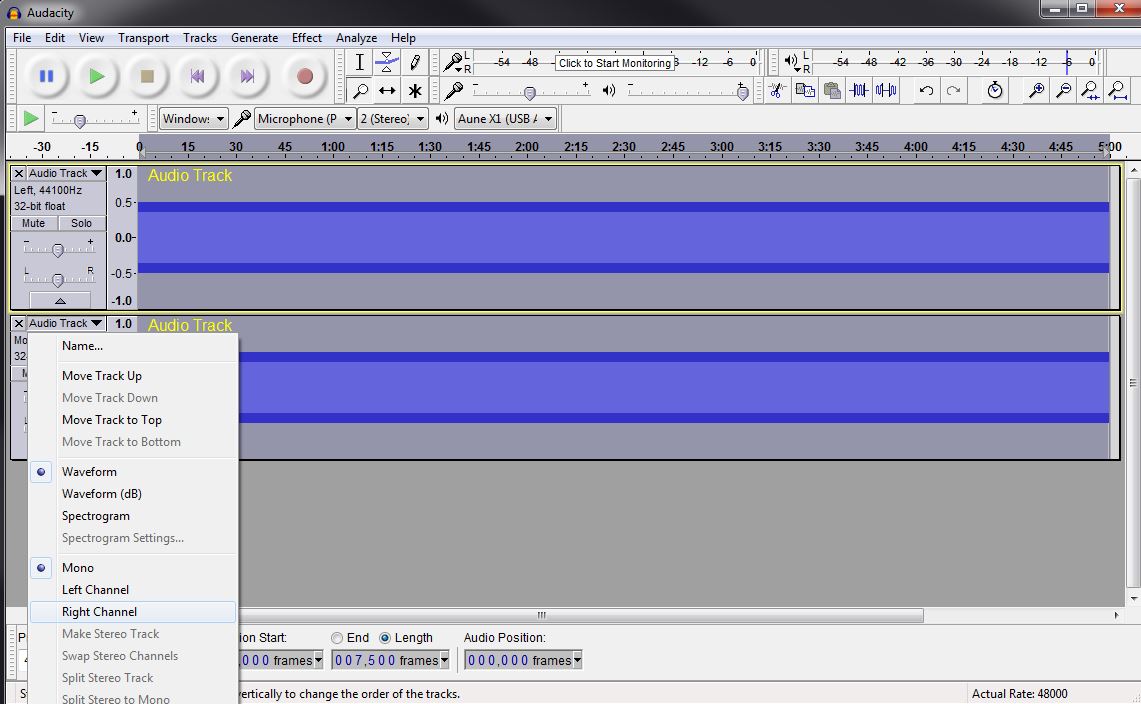Image resolution: width=1141 pixels, height=704 pixels.
Task: Mute the first audio track
Action: tap(34, 223)
